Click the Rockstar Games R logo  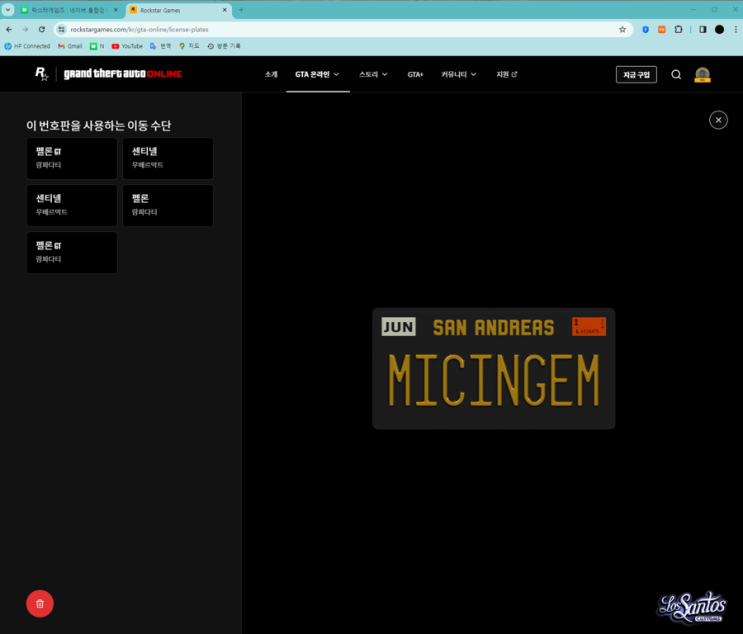pyautogui.click(x=41, y=74)
